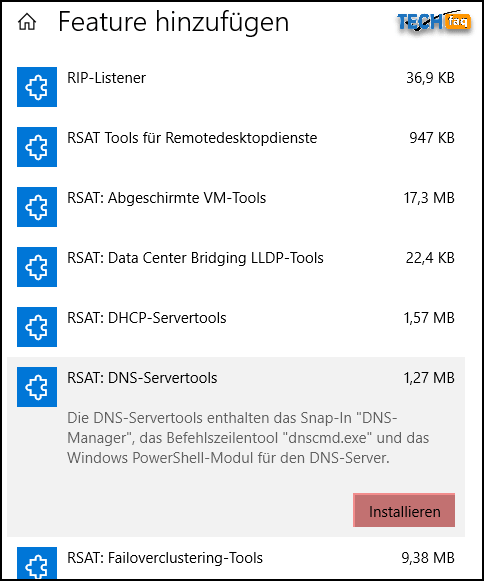
Task: Click the 17,3 MB size label
Action: (429, 198)
